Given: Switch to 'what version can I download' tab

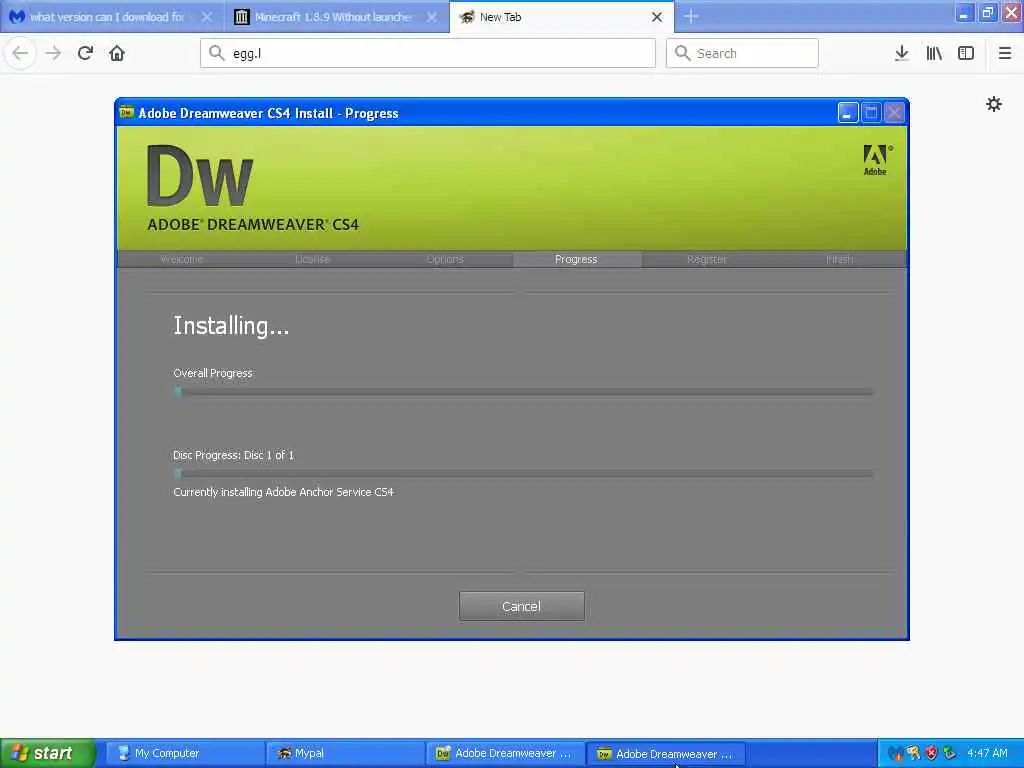Looking at the screenshot, I should pyautogui.click(x=112, y=17).
